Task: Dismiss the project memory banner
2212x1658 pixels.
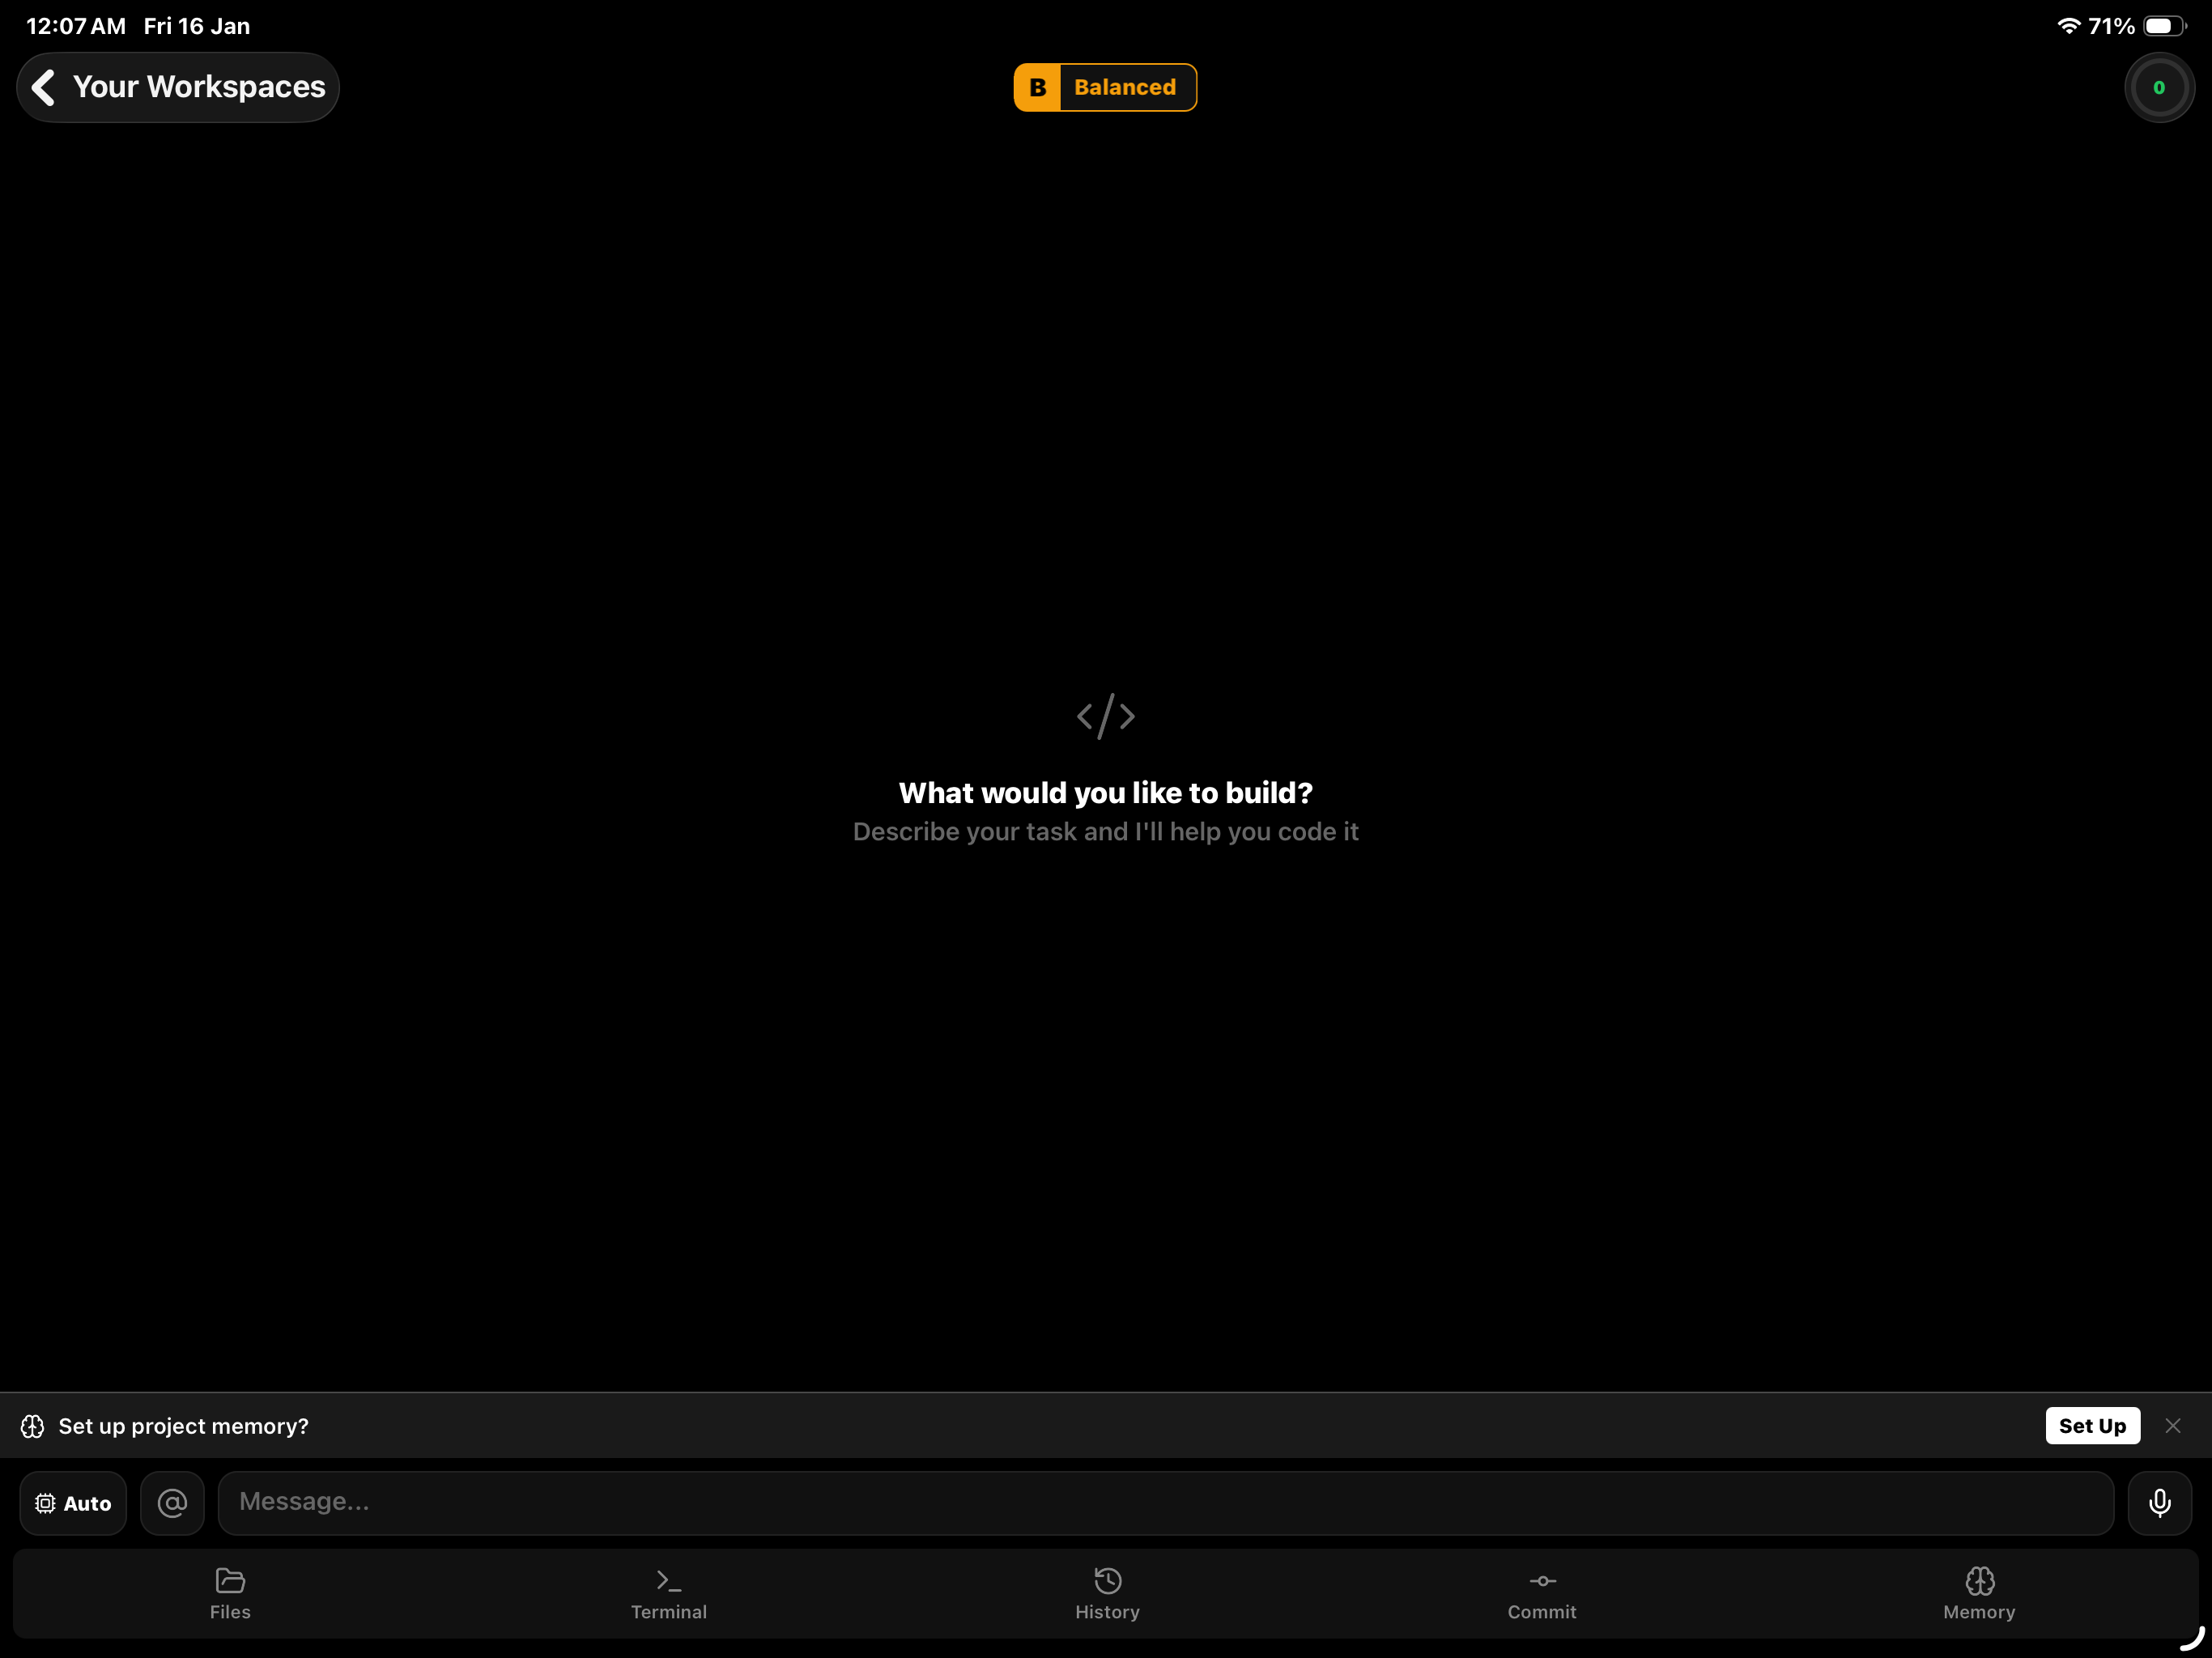Action: coord(2173,1426)
